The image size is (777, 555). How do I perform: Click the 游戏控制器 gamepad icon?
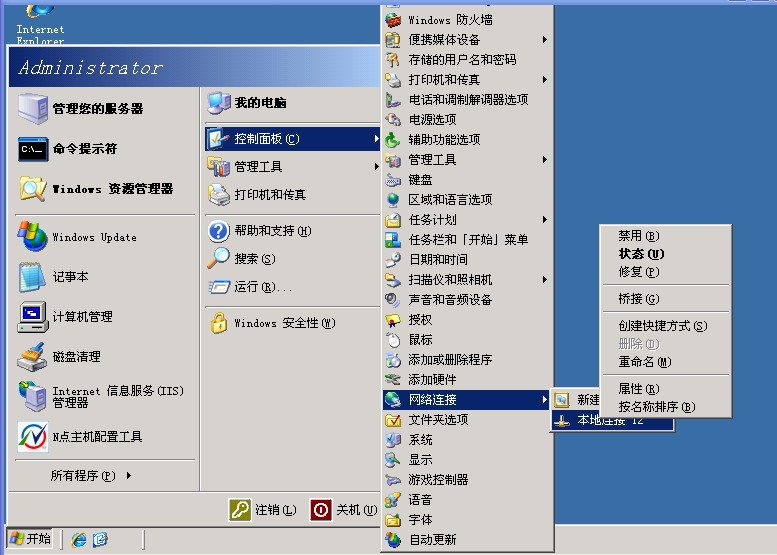(393, 480)
